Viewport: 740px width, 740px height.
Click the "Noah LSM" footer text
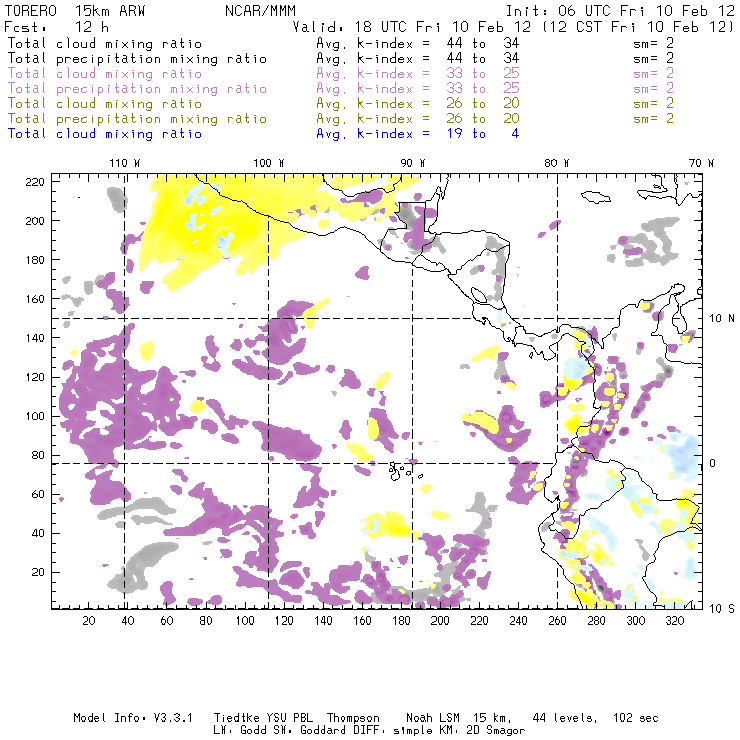tap(433, 718)
